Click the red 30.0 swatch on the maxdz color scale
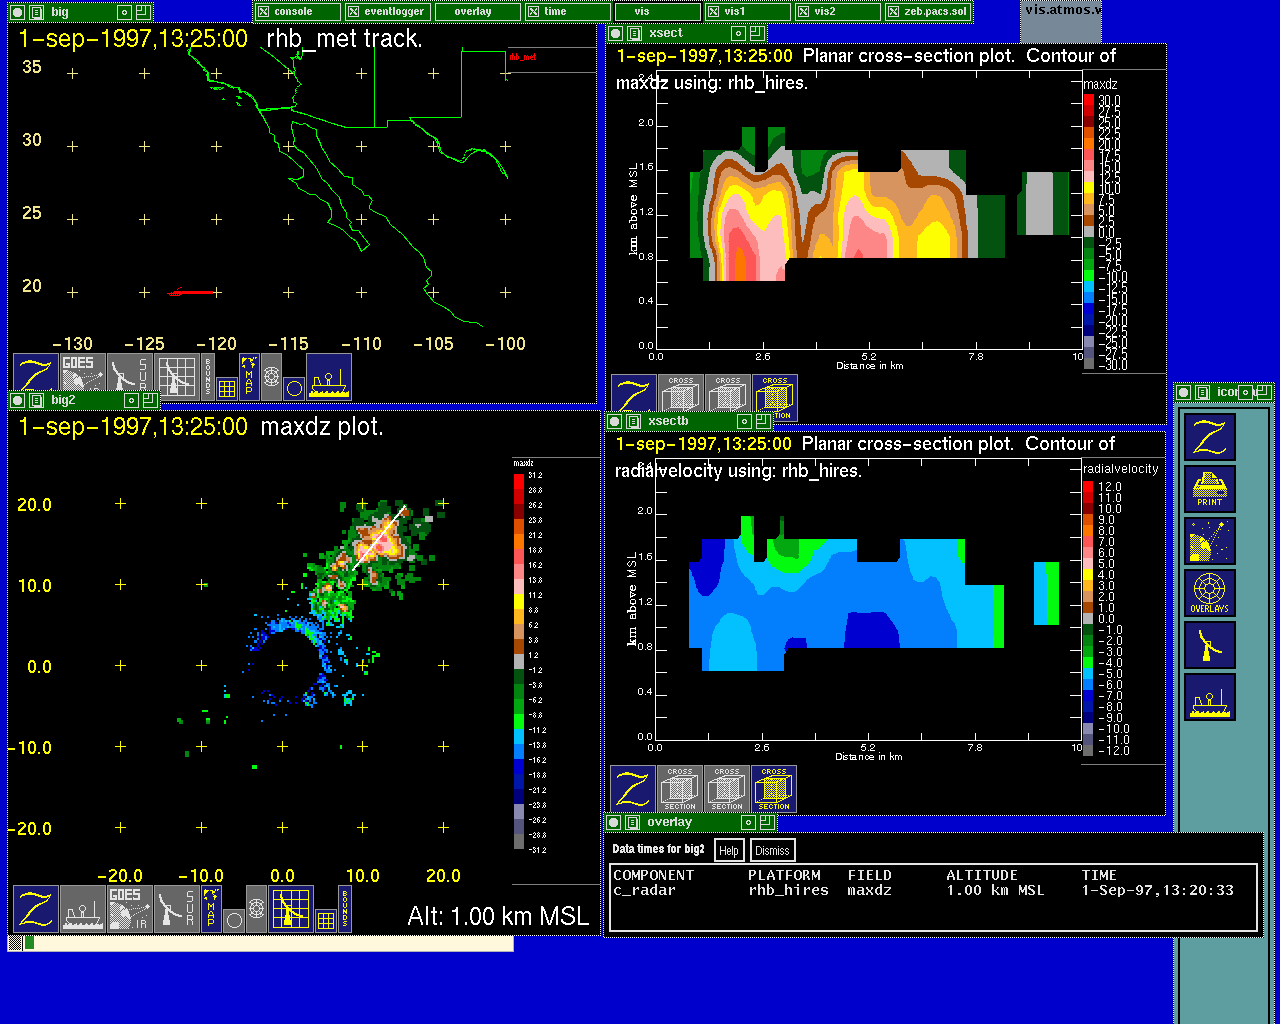Screen dimensions: 1280x1024 [x=1089, y=101]
